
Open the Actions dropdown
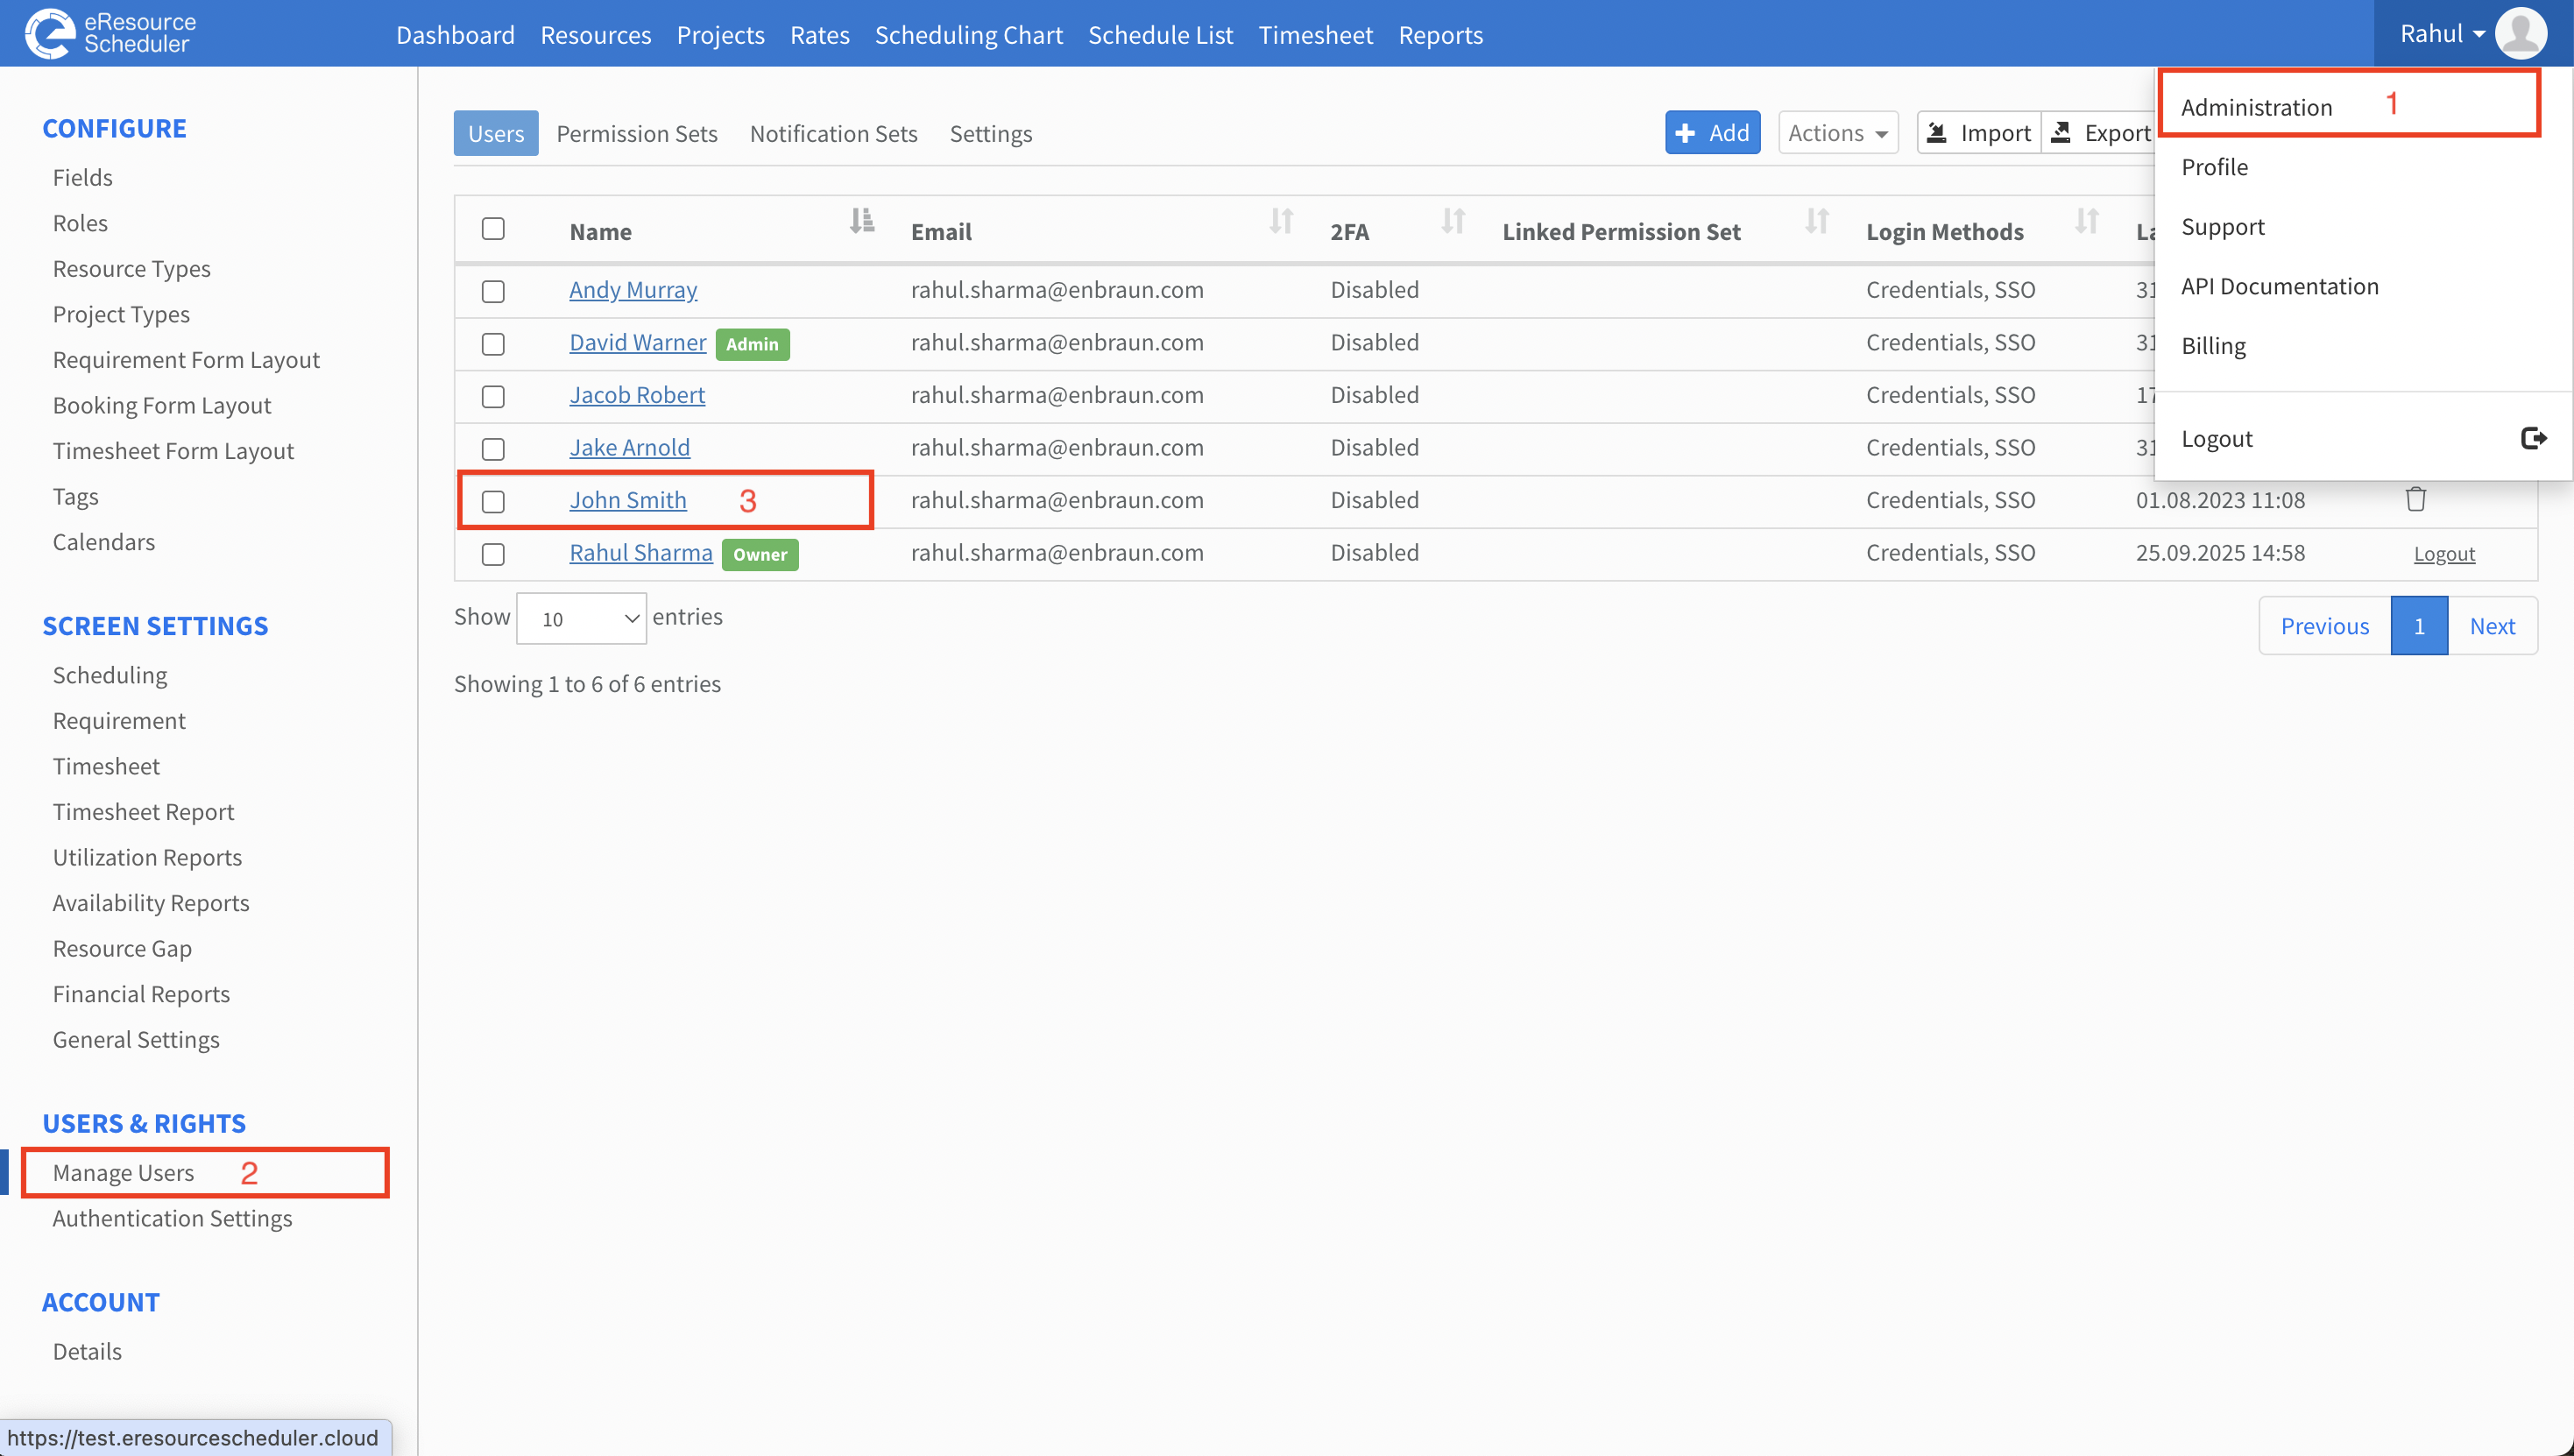click(1838, 133)
